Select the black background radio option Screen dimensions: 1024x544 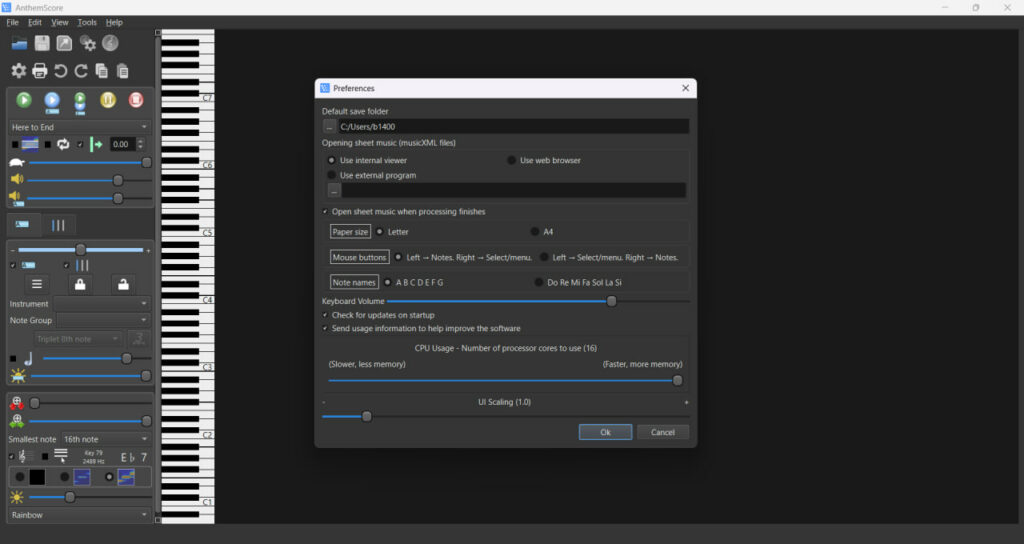pos(20,477)
